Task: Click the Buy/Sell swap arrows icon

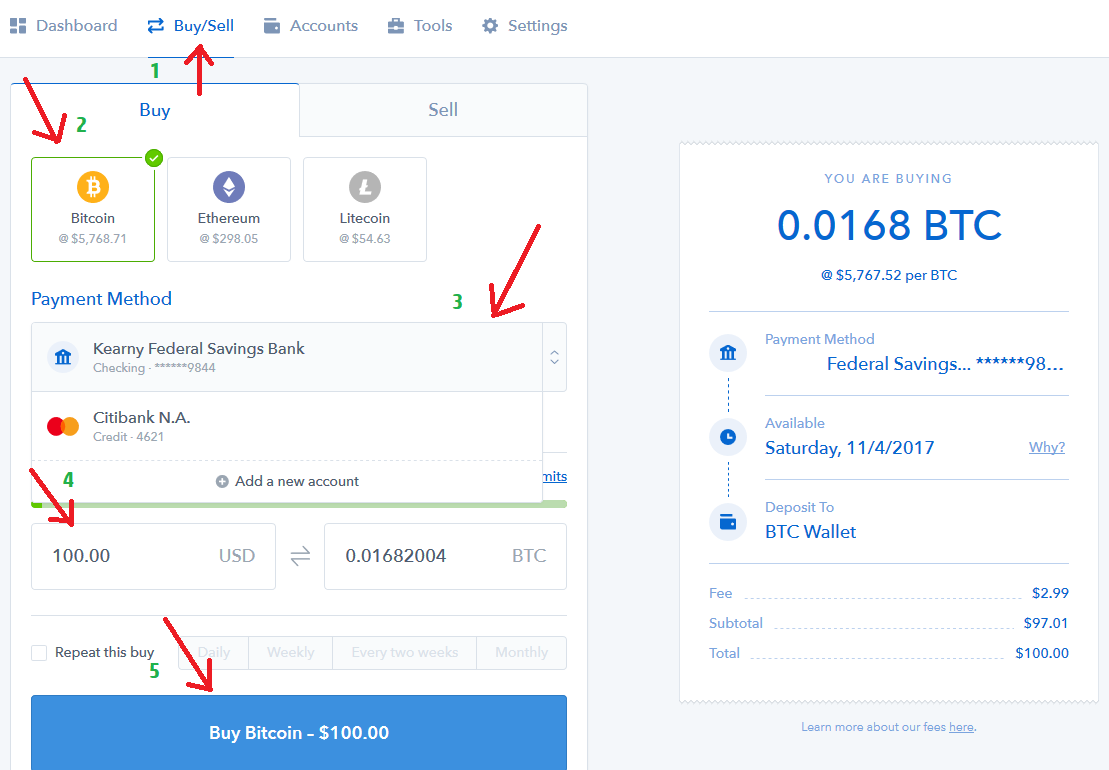Action: pos(156,26)
